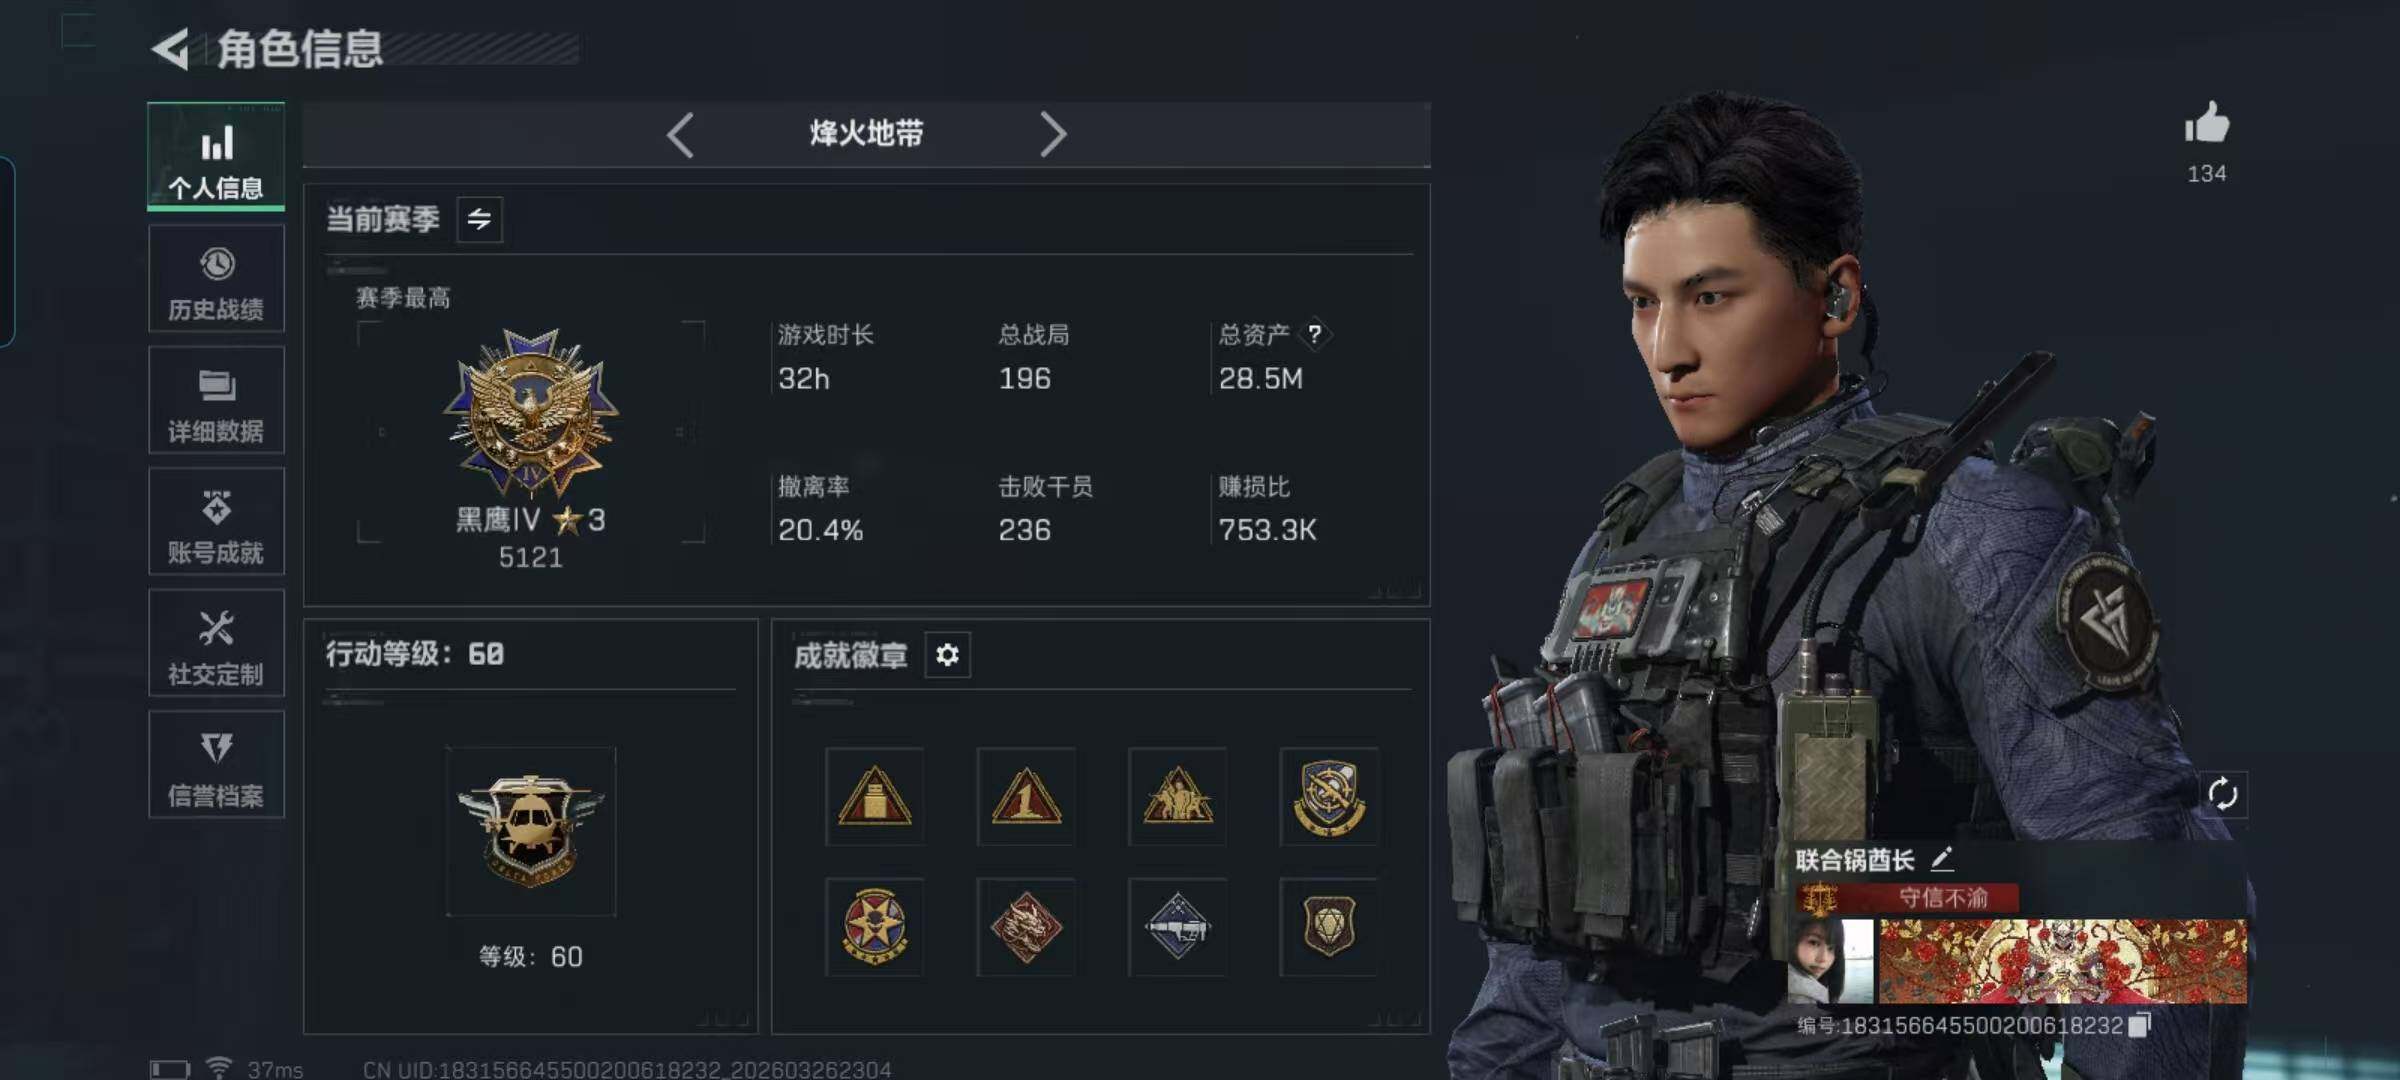Switch to the next mode with the right chevron

point(1053,134)
